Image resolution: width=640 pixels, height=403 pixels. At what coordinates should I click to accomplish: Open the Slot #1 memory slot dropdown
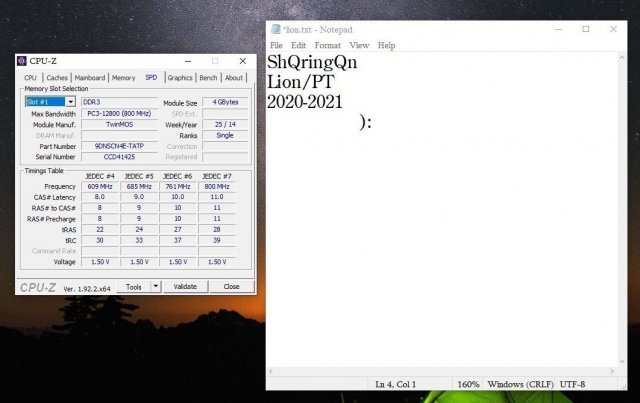(x=71, y=102)
